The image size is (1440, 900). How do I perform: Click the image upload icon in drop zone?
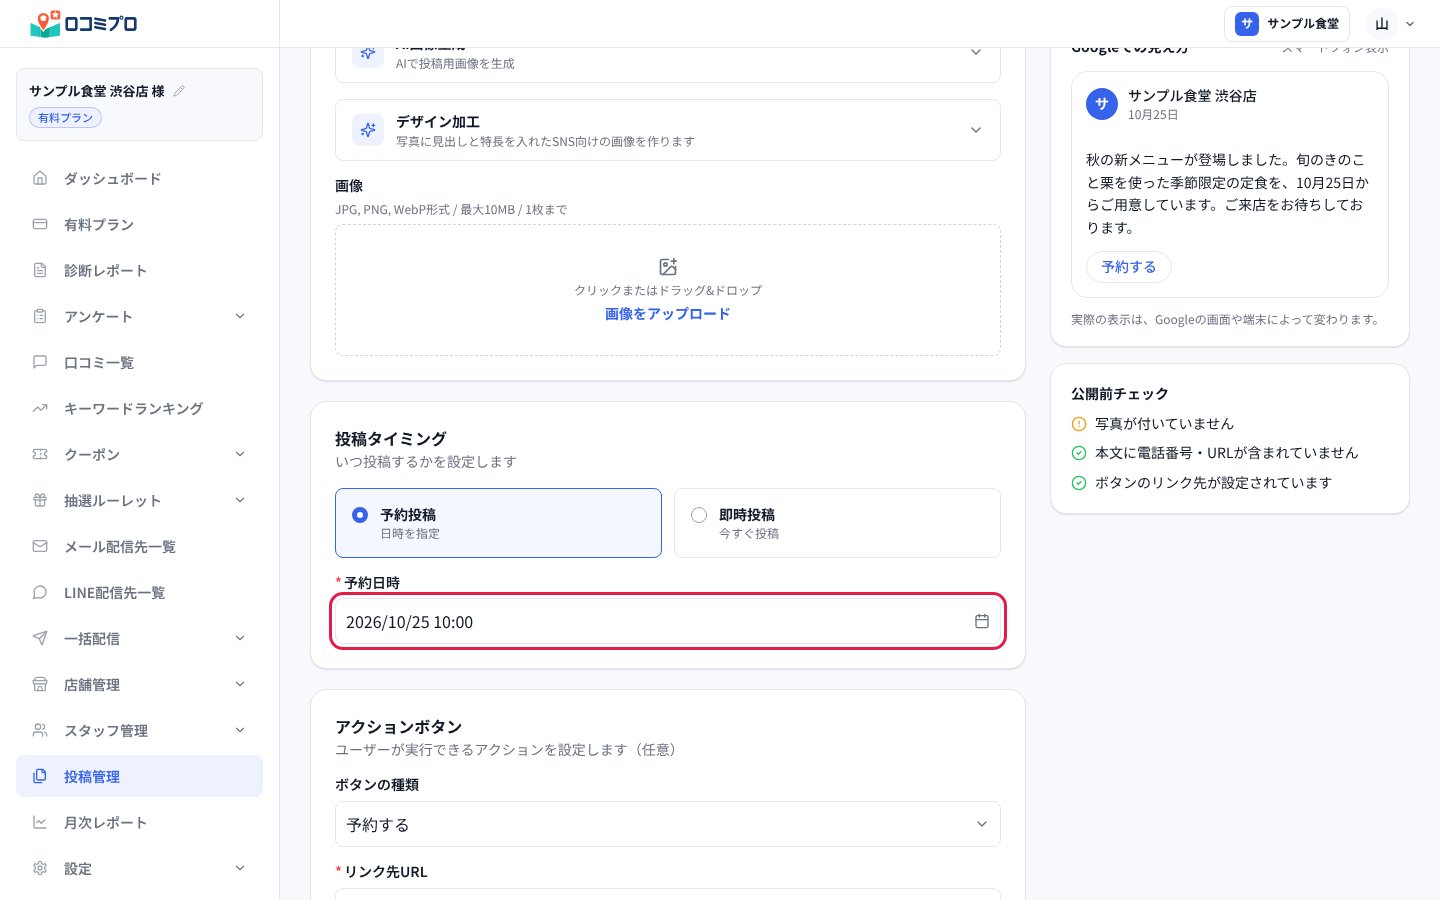[x=668, y=267]
